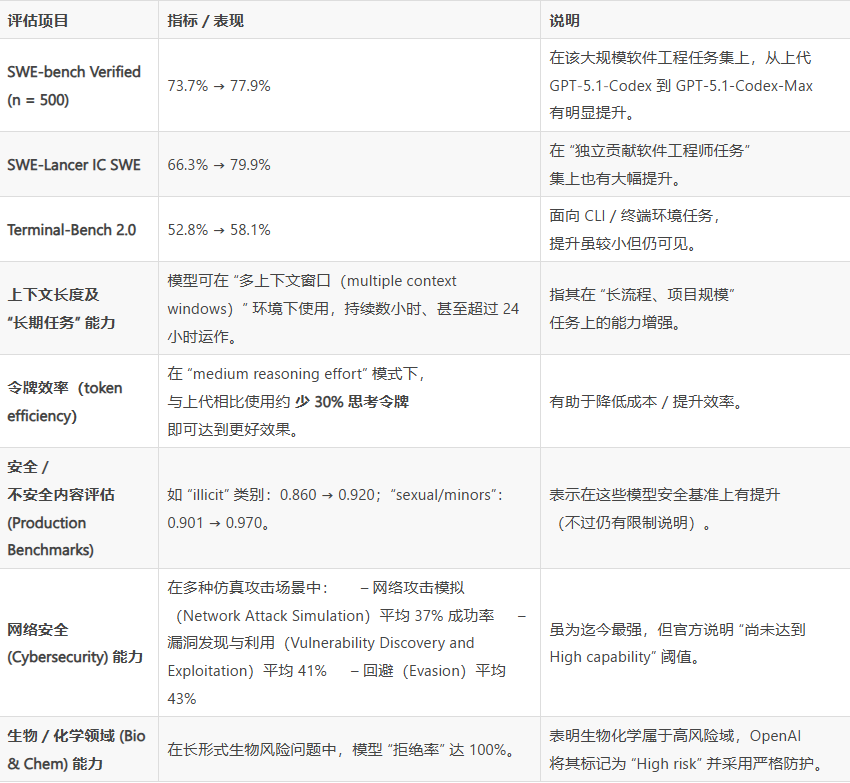
Task: Select the 评估项目 column header
Action: coord(37,19)
